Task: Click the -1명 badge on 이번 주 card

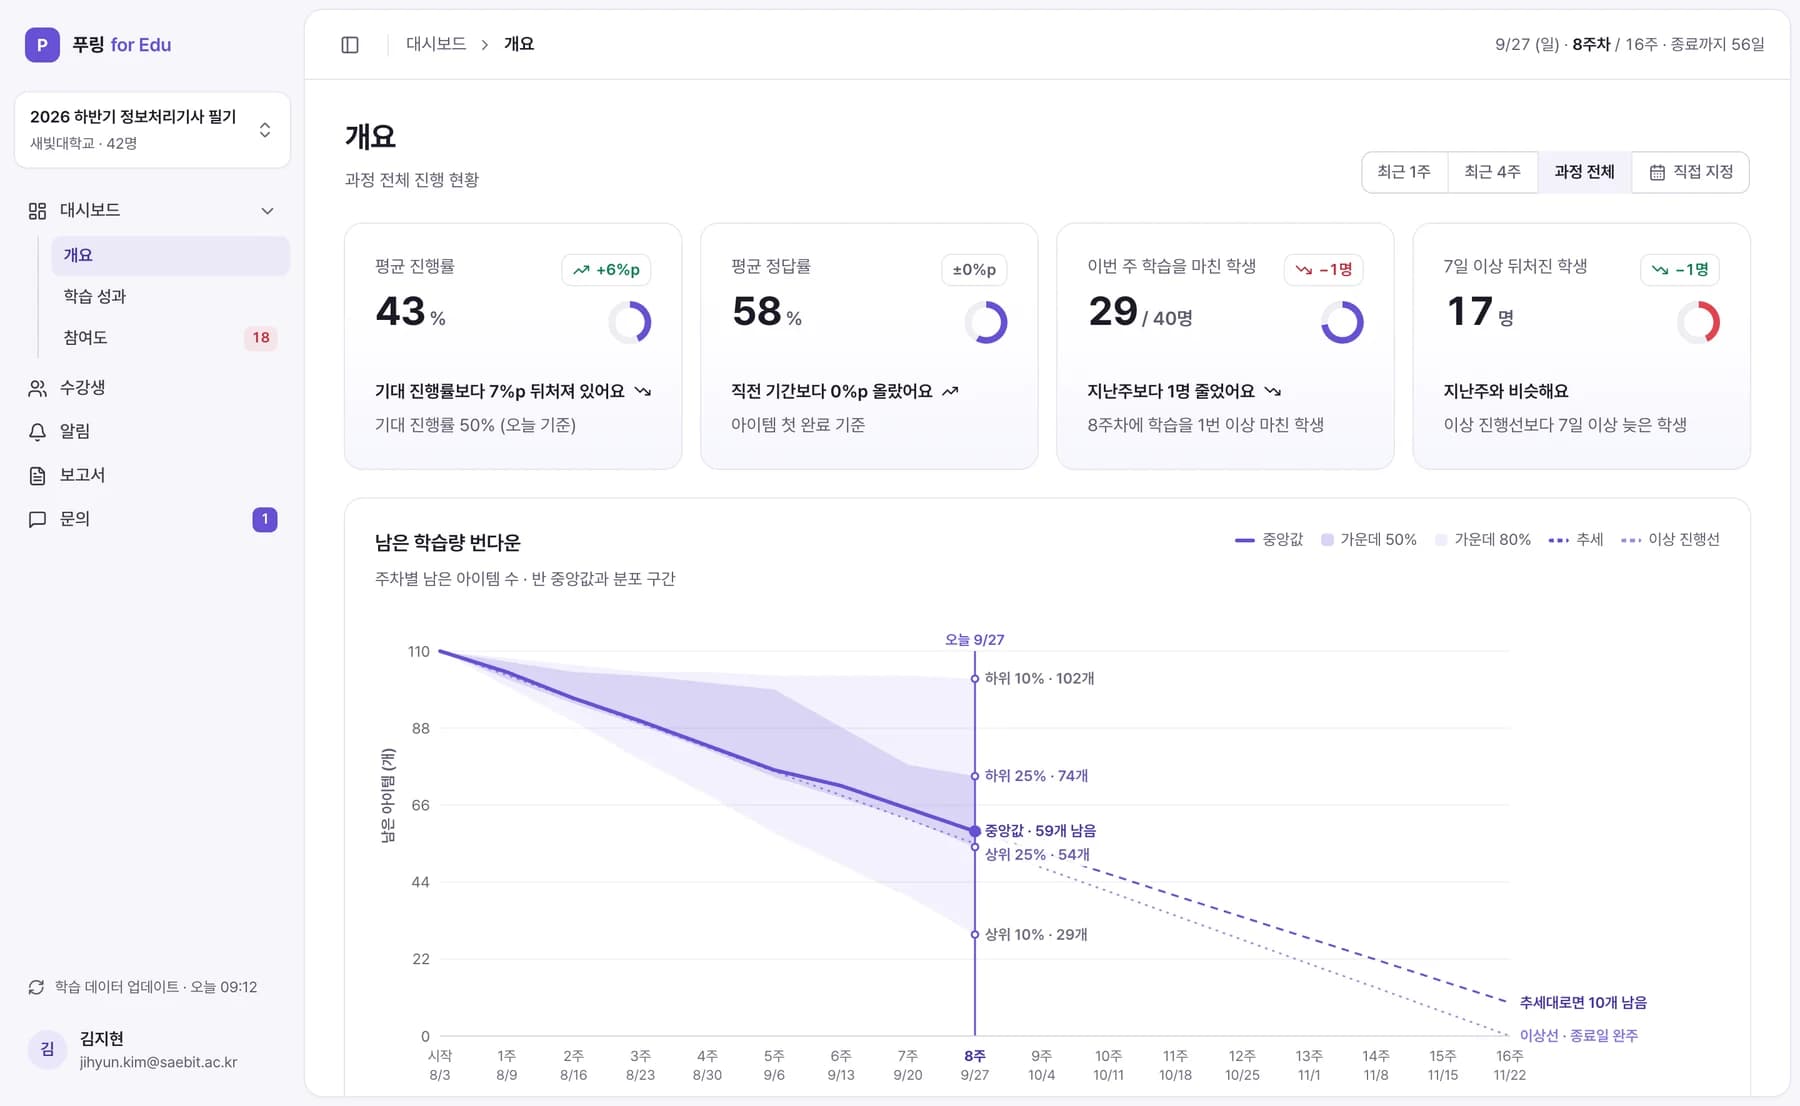Action: [1323, 270]
